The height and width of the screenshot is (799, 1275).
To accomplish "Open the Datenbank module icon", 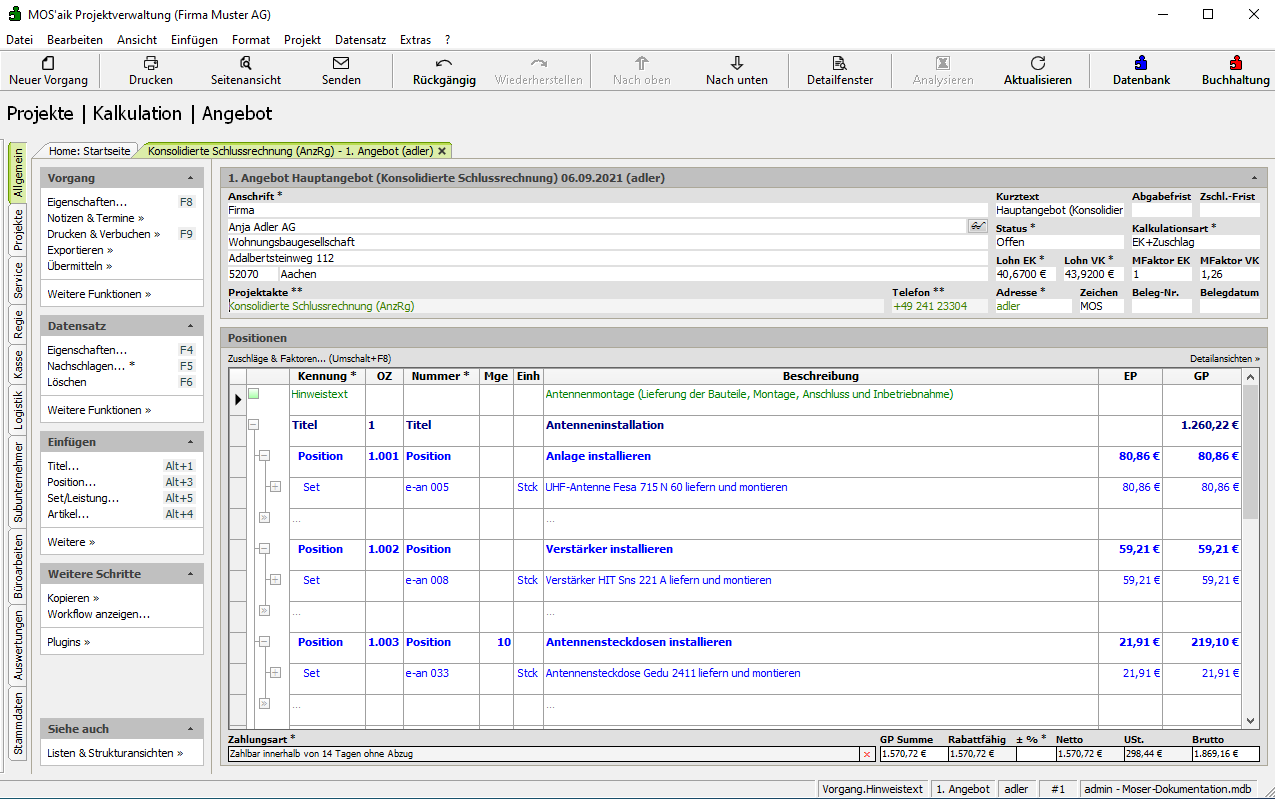I will coord(1141,63).
